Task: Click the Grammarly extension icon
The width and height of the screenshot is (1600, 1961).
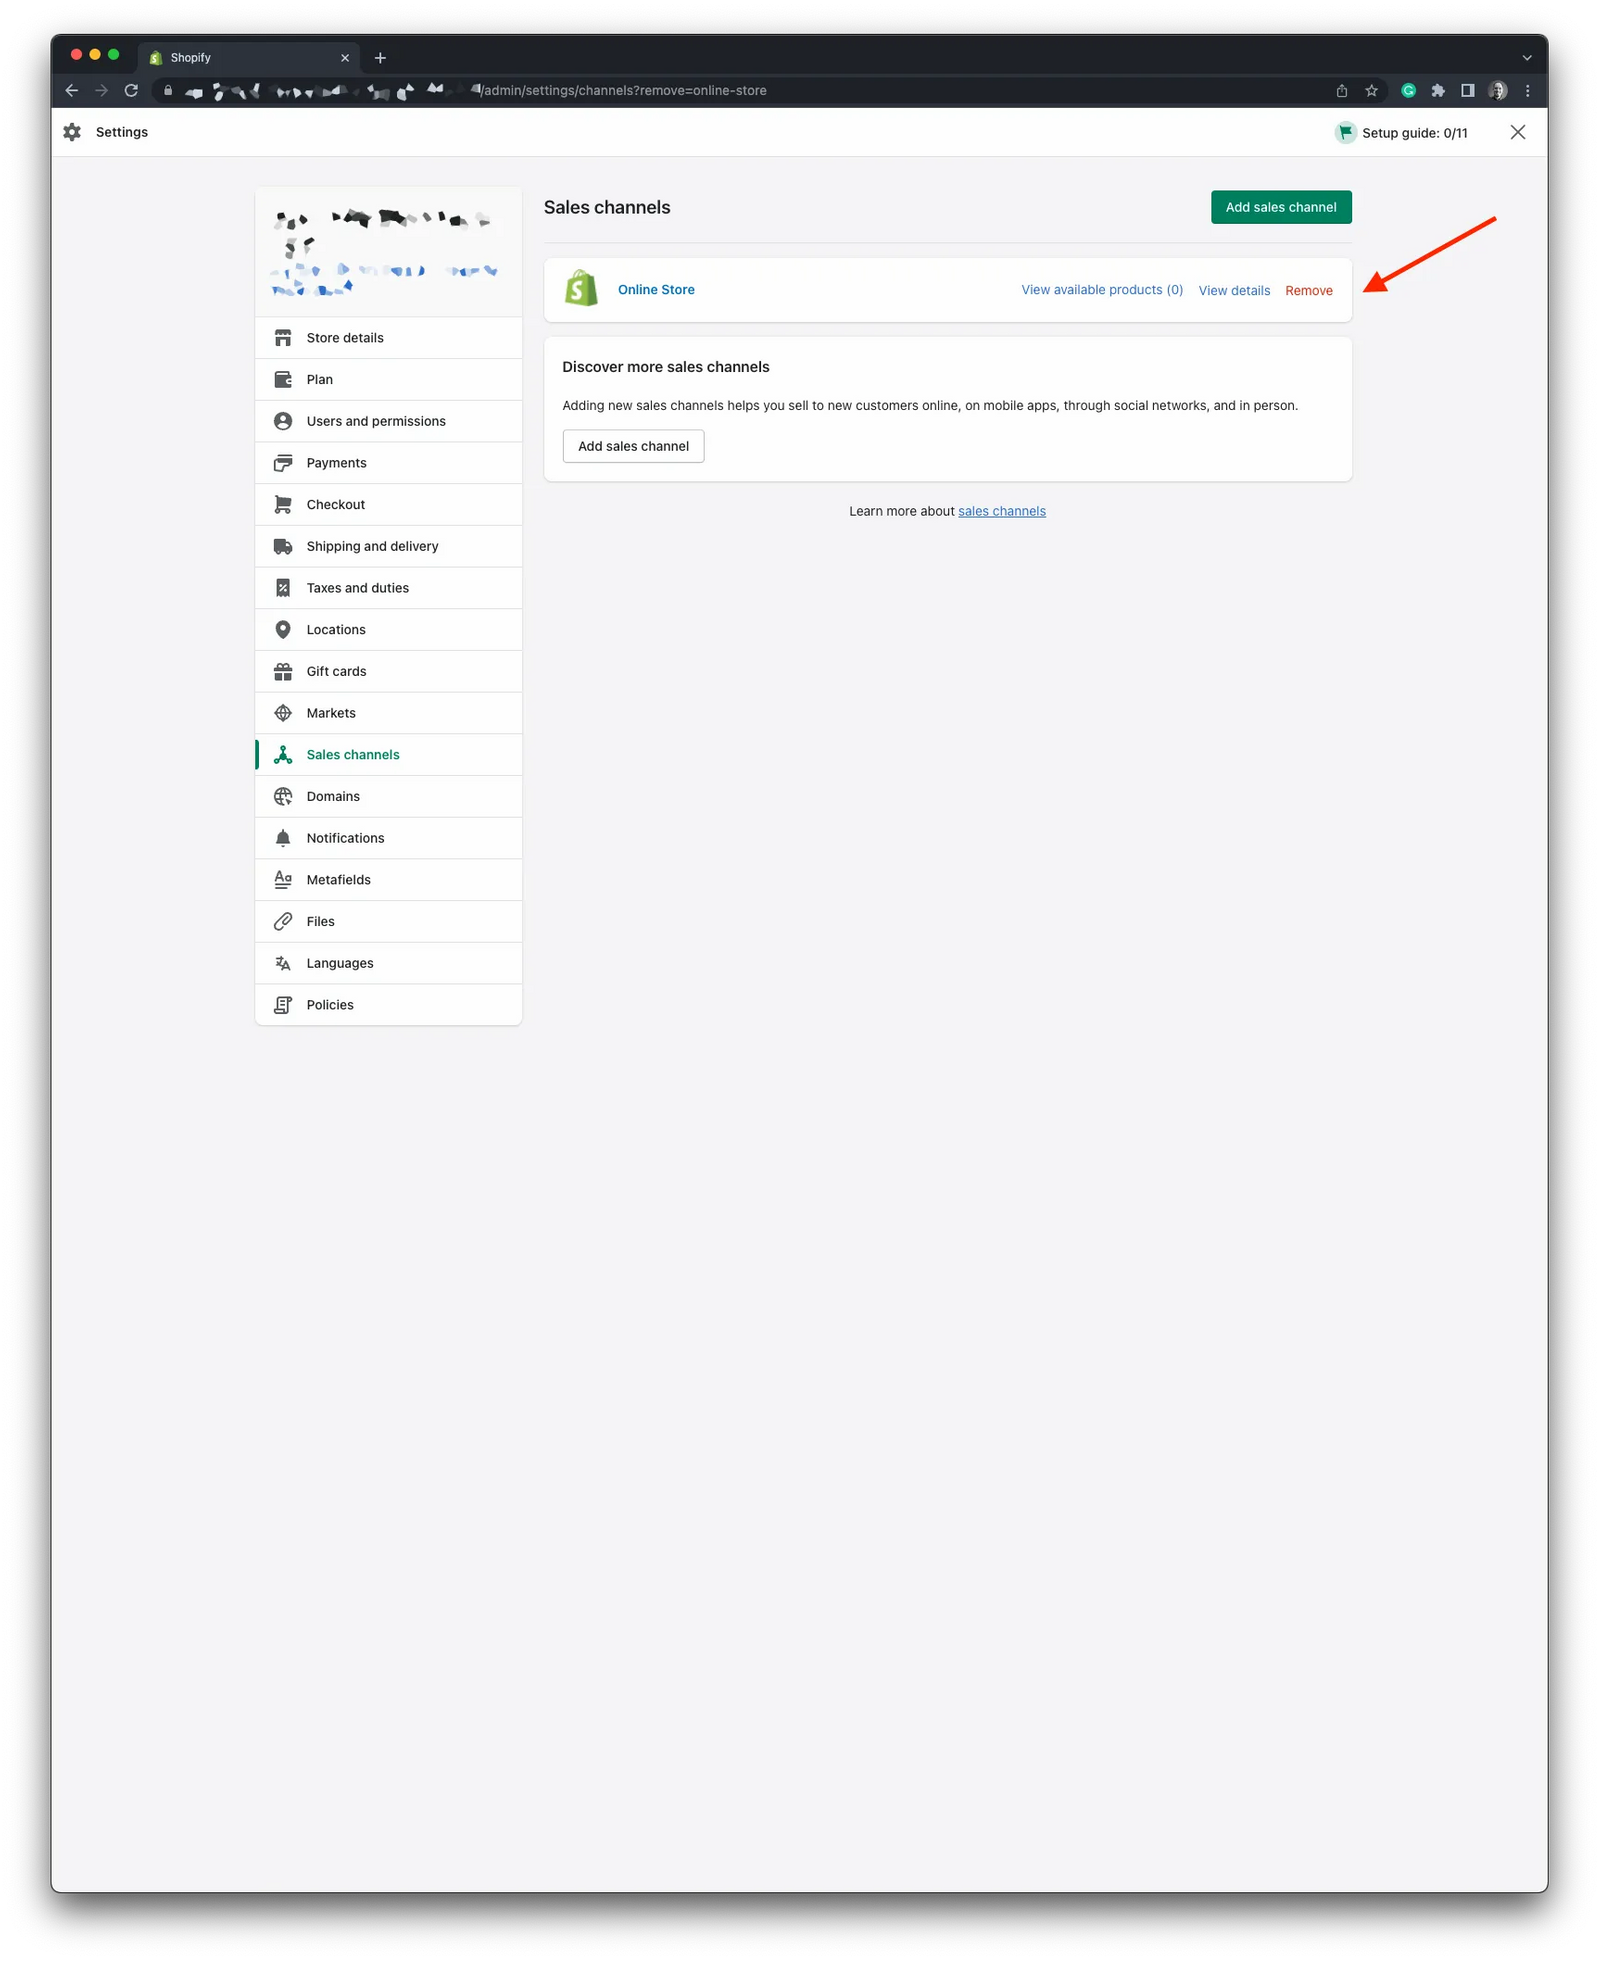Action: (1408, 90)
